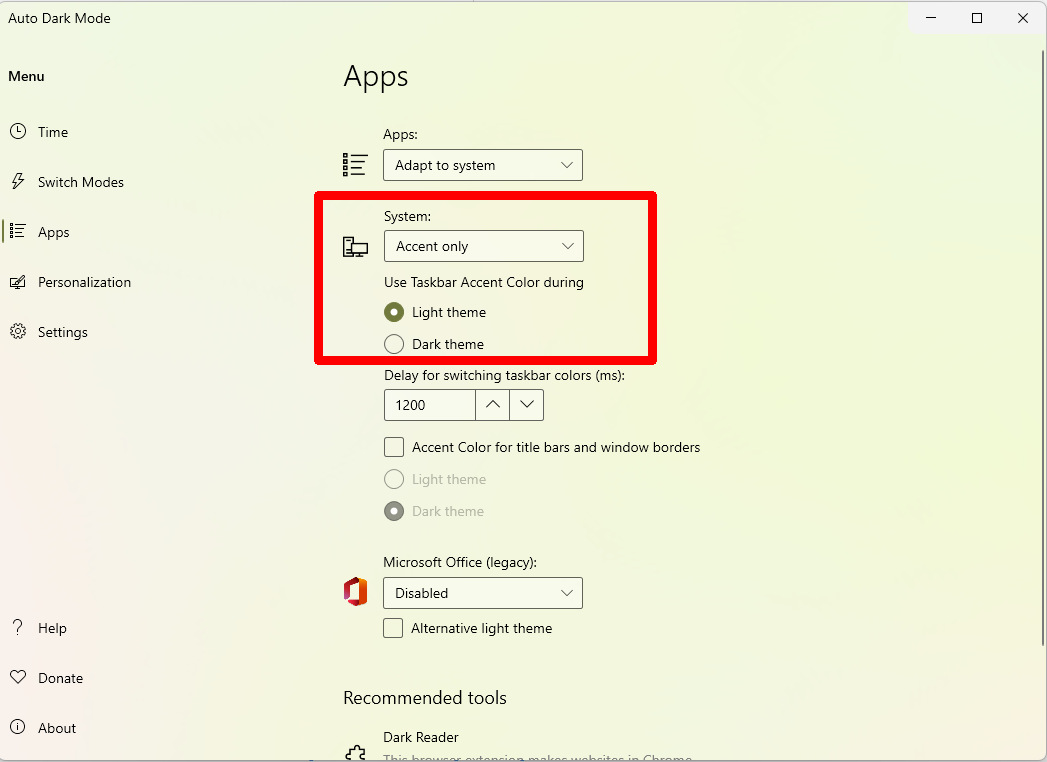Select Light theme for taskbar accent color
This screenshot has width=1047, height=762.
click(394, 312)
